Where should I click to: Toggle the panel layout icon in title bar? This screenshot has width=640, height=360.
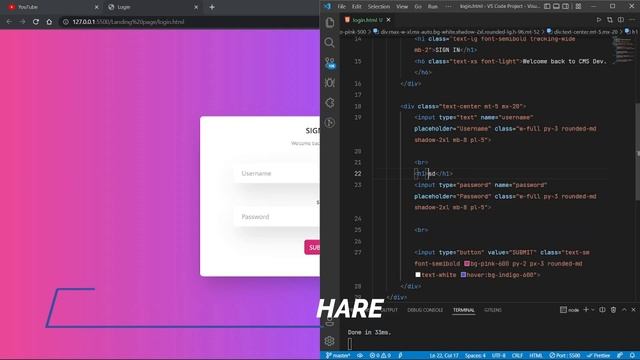tap(556, 7)
